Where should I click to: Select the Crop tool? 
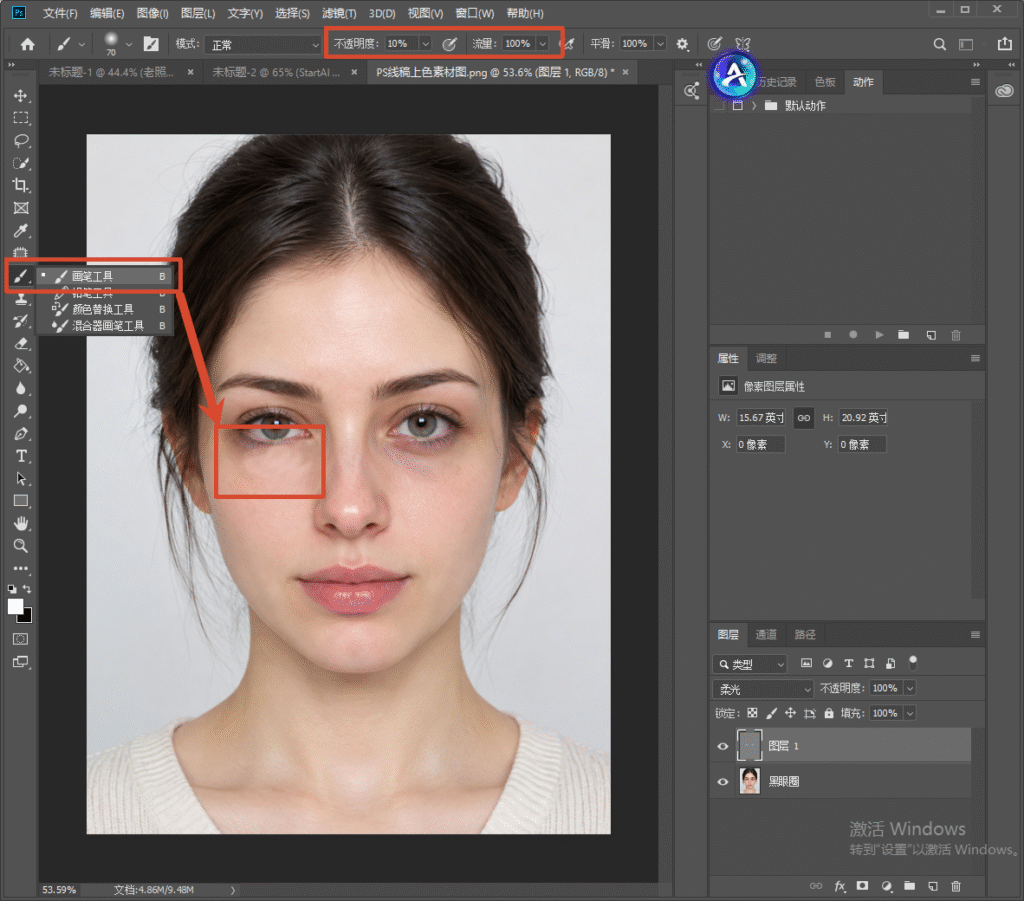(21, 185)
